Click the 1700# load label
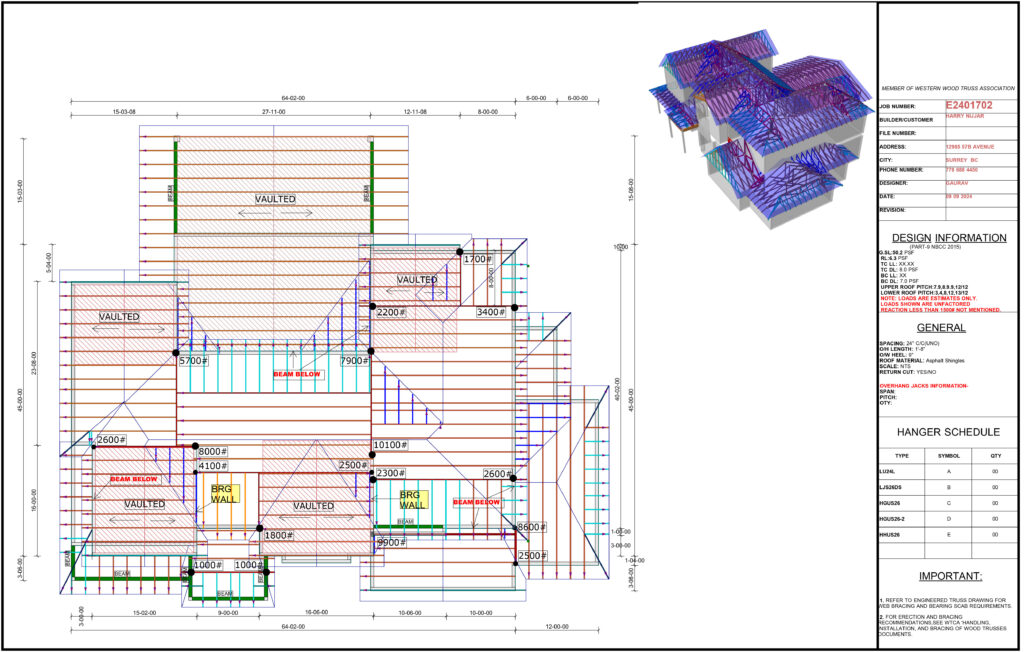 [x=478, y=259]
